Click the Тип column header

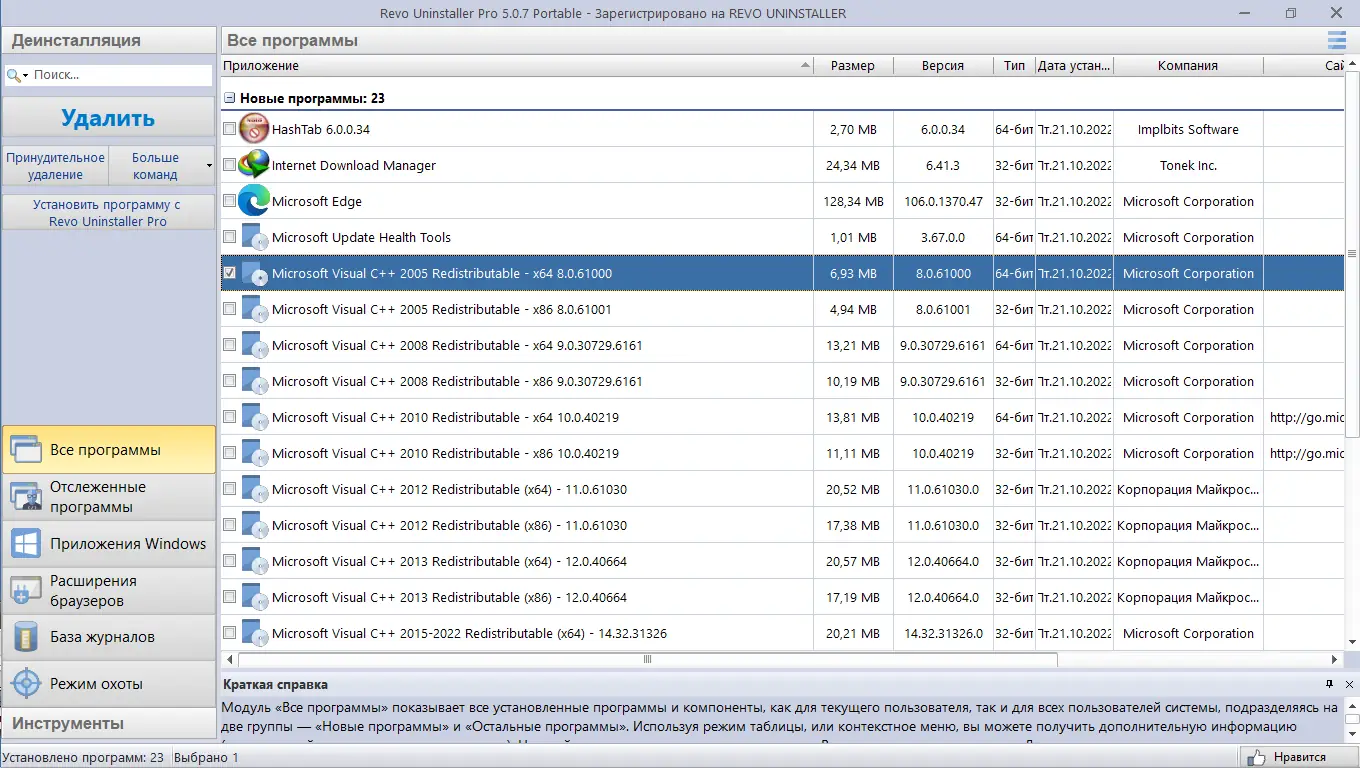point(1015,66)
